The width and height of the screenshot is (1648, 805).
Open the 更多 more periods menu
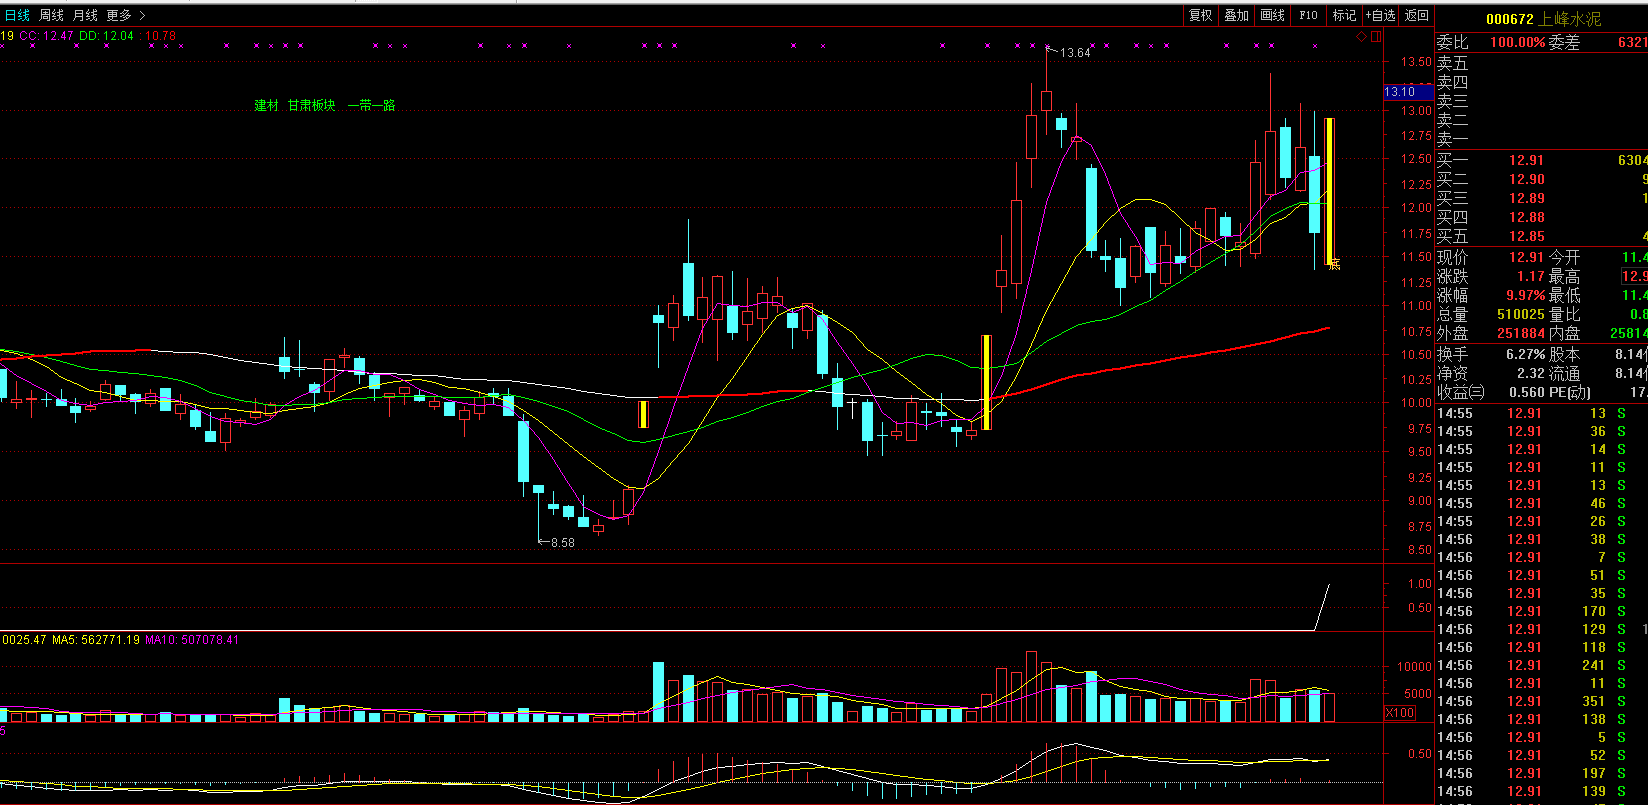pyautogui.click(x=119, y=15)
